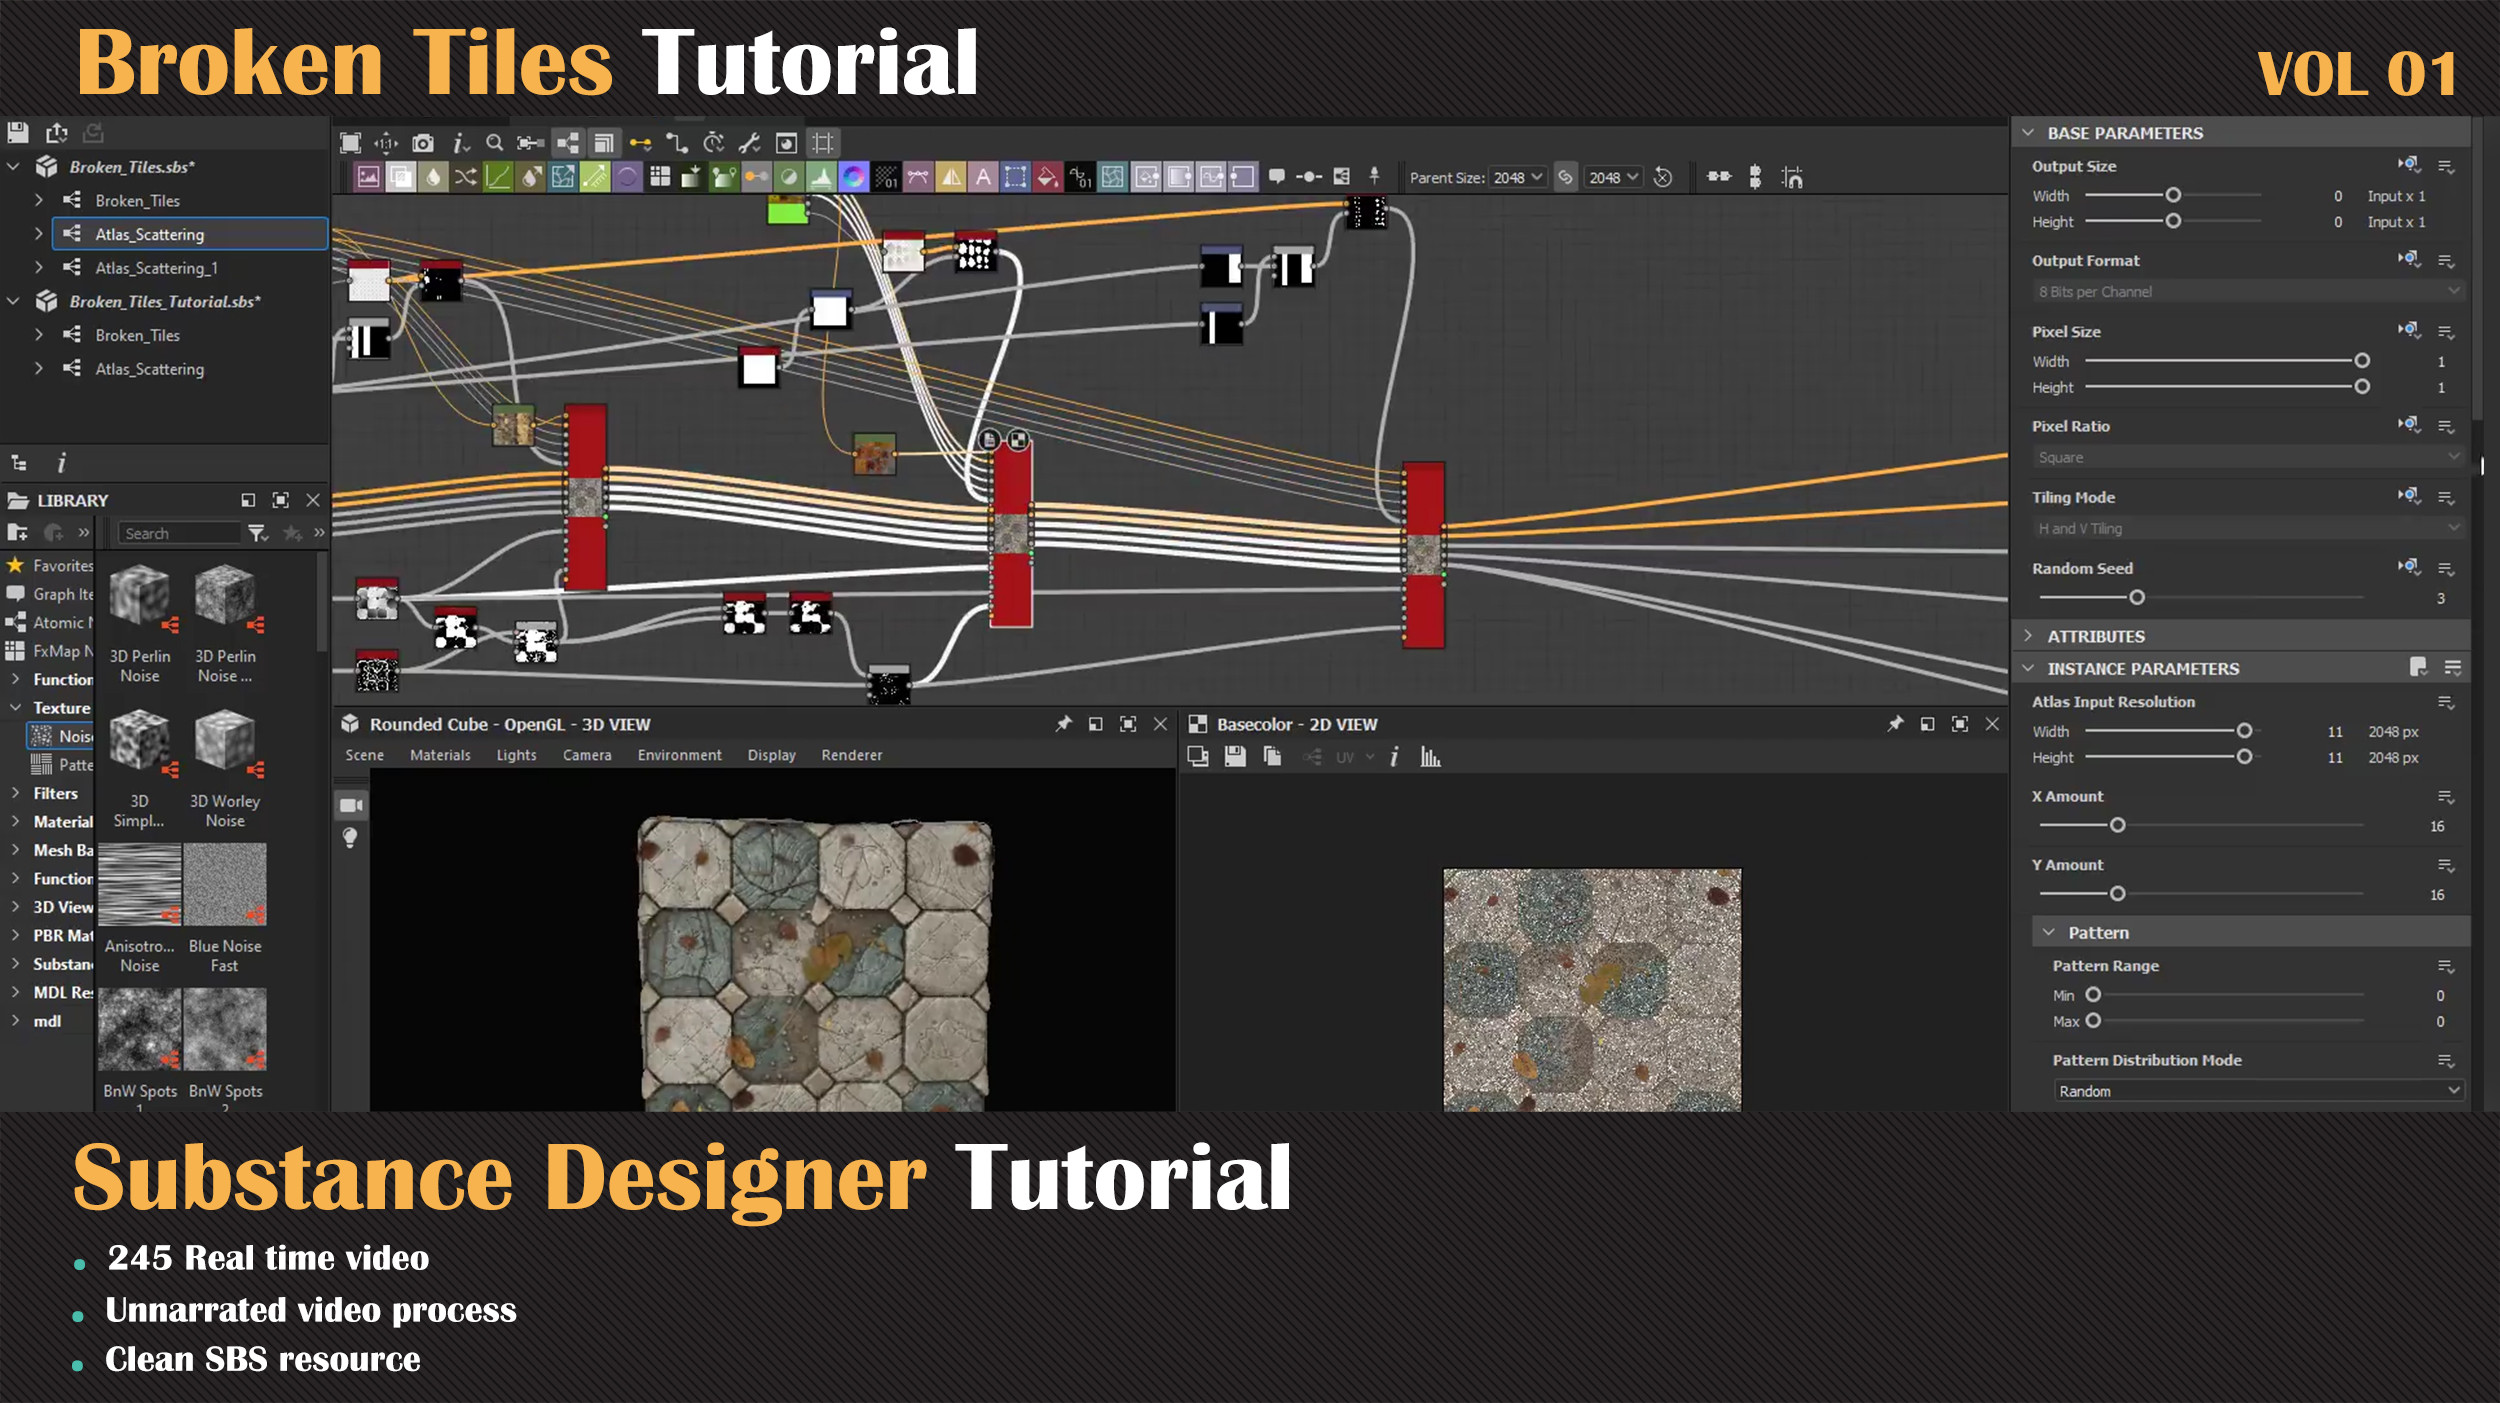Save package using floppy disk icon
The image size is (2500, 1403).
(x=18, y=132)
